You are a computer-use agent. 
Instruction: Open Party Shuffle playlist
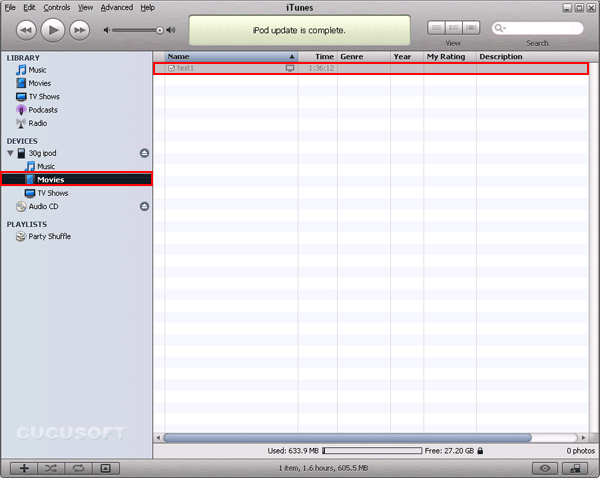49,237
